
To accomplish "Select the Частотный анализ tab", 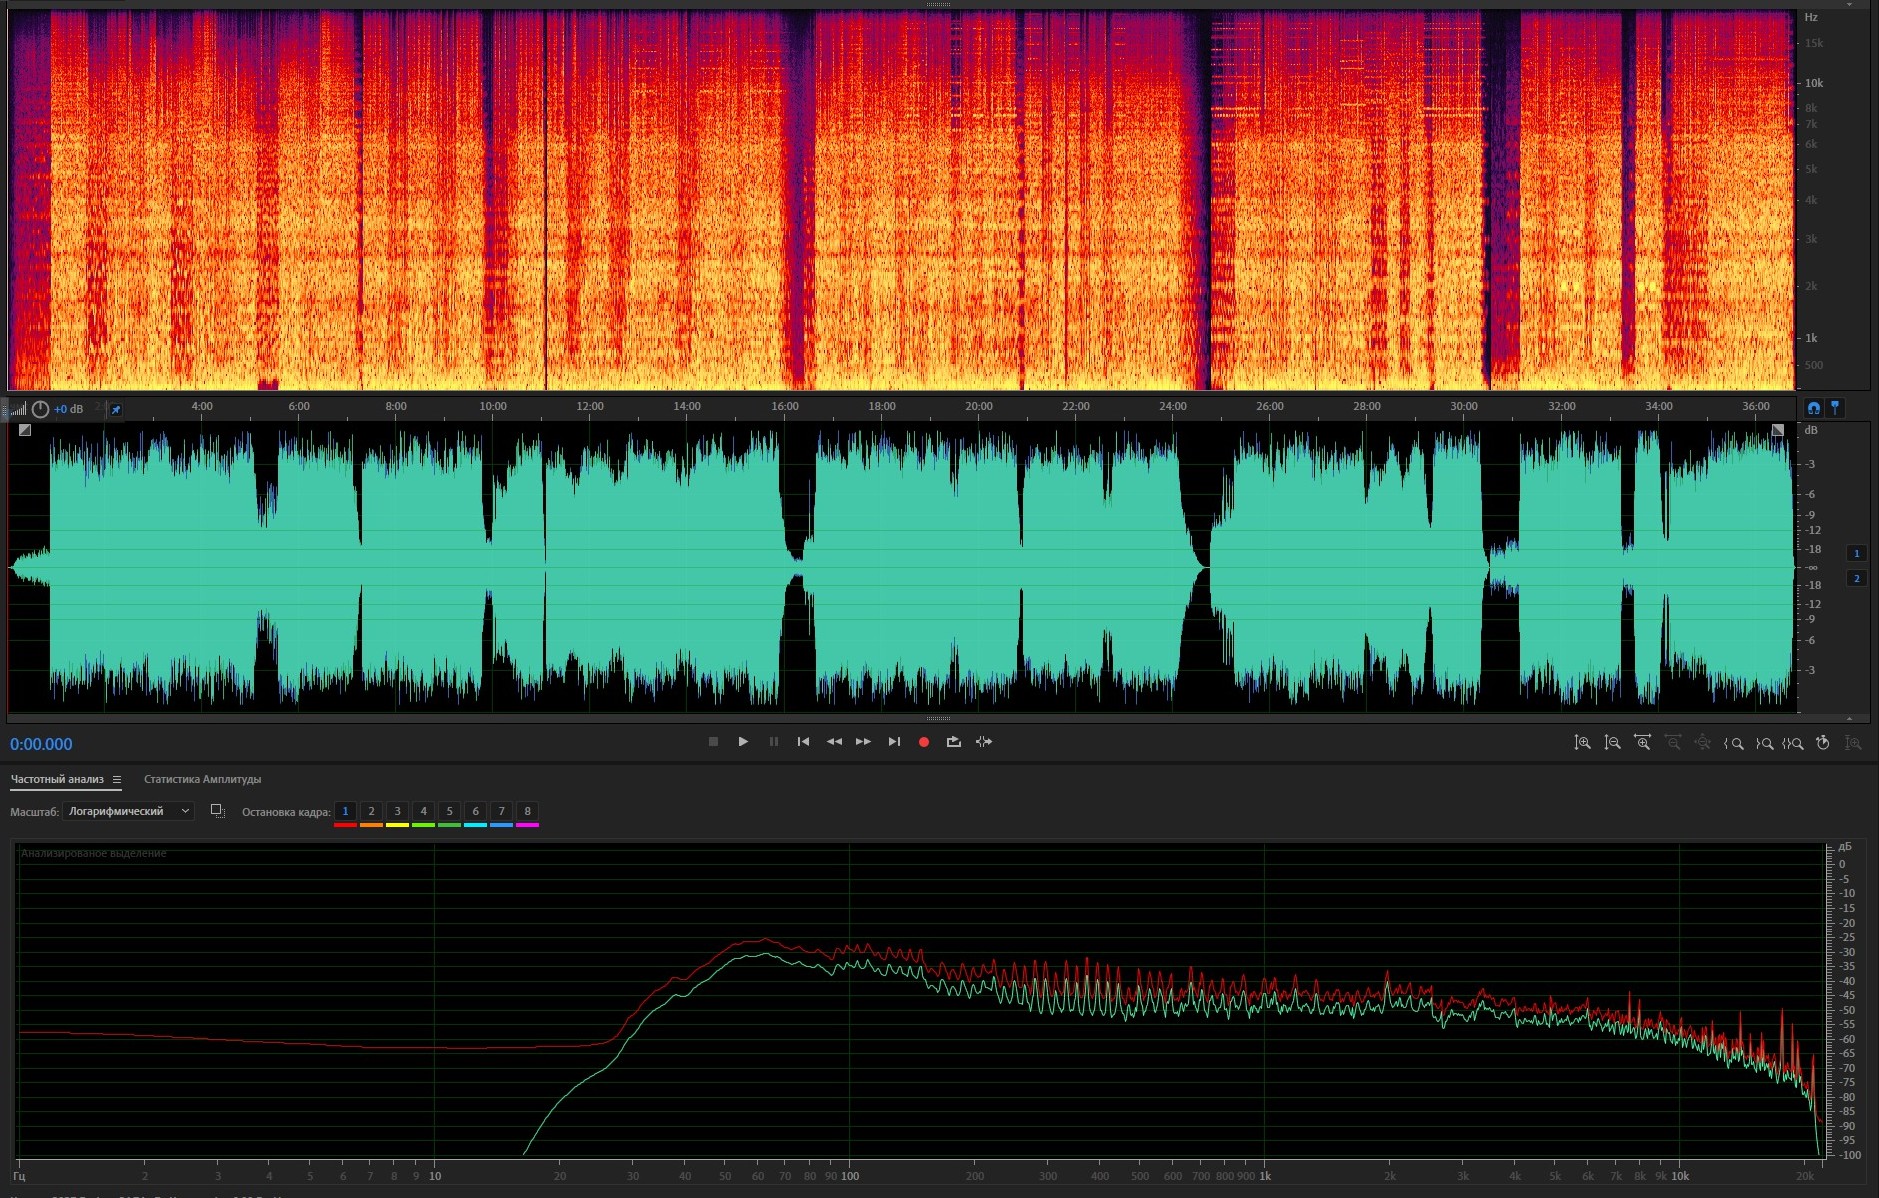I will pos(57,779).
